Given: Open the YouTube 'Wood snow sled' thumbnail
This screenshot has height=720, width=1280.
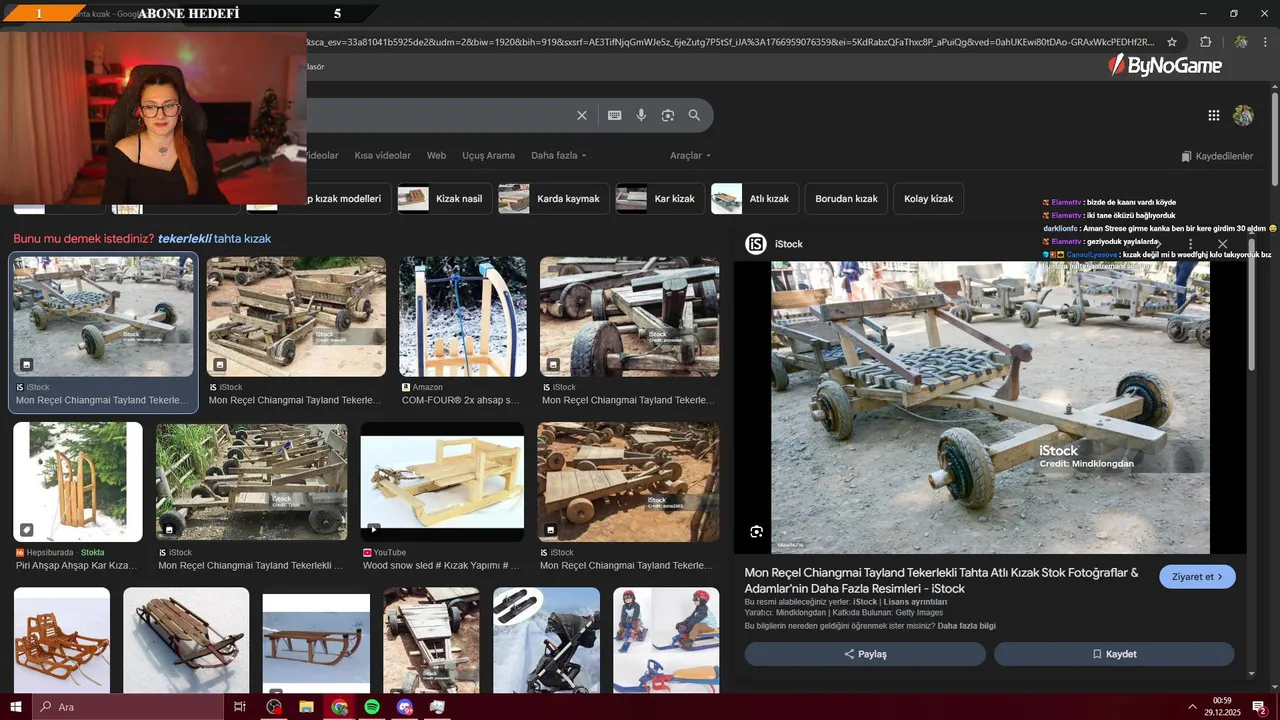Looking at the screenshot, I should click(x=442, y=482).
